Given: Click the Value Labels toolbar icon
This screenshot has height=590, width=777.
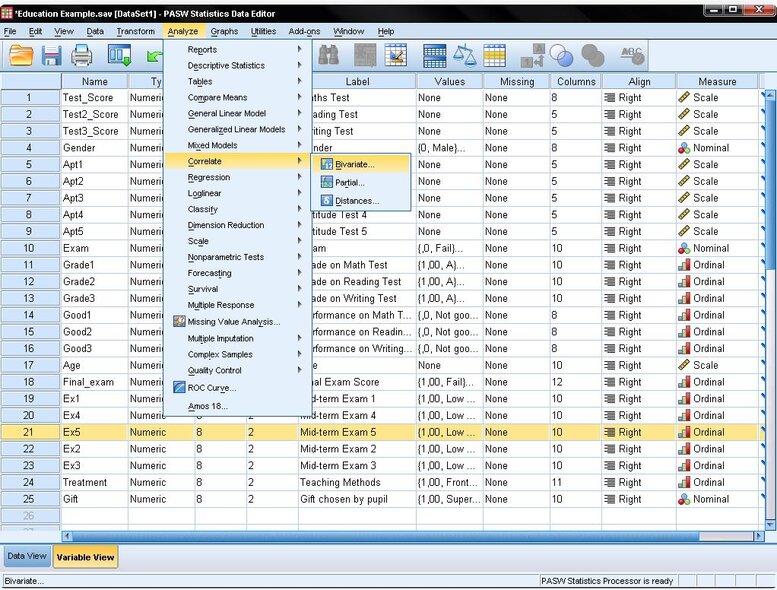Looking at the screenshot, I should point(533,55).
